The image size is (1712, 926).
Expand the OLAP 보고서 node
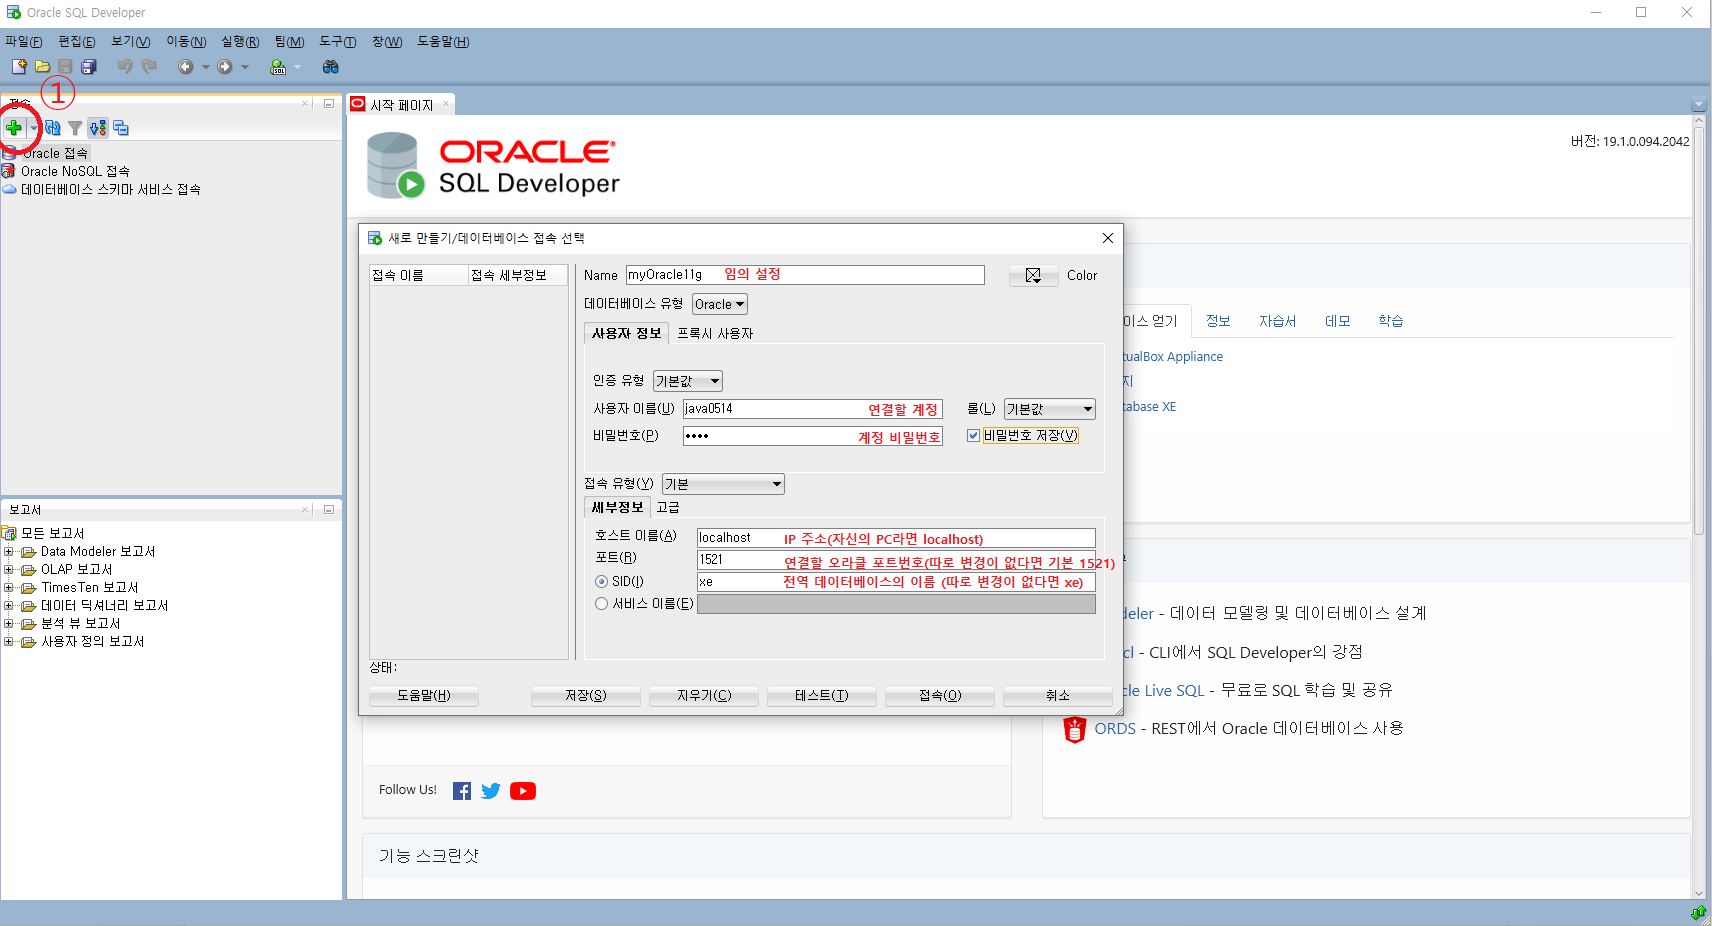tap(9, 569)
